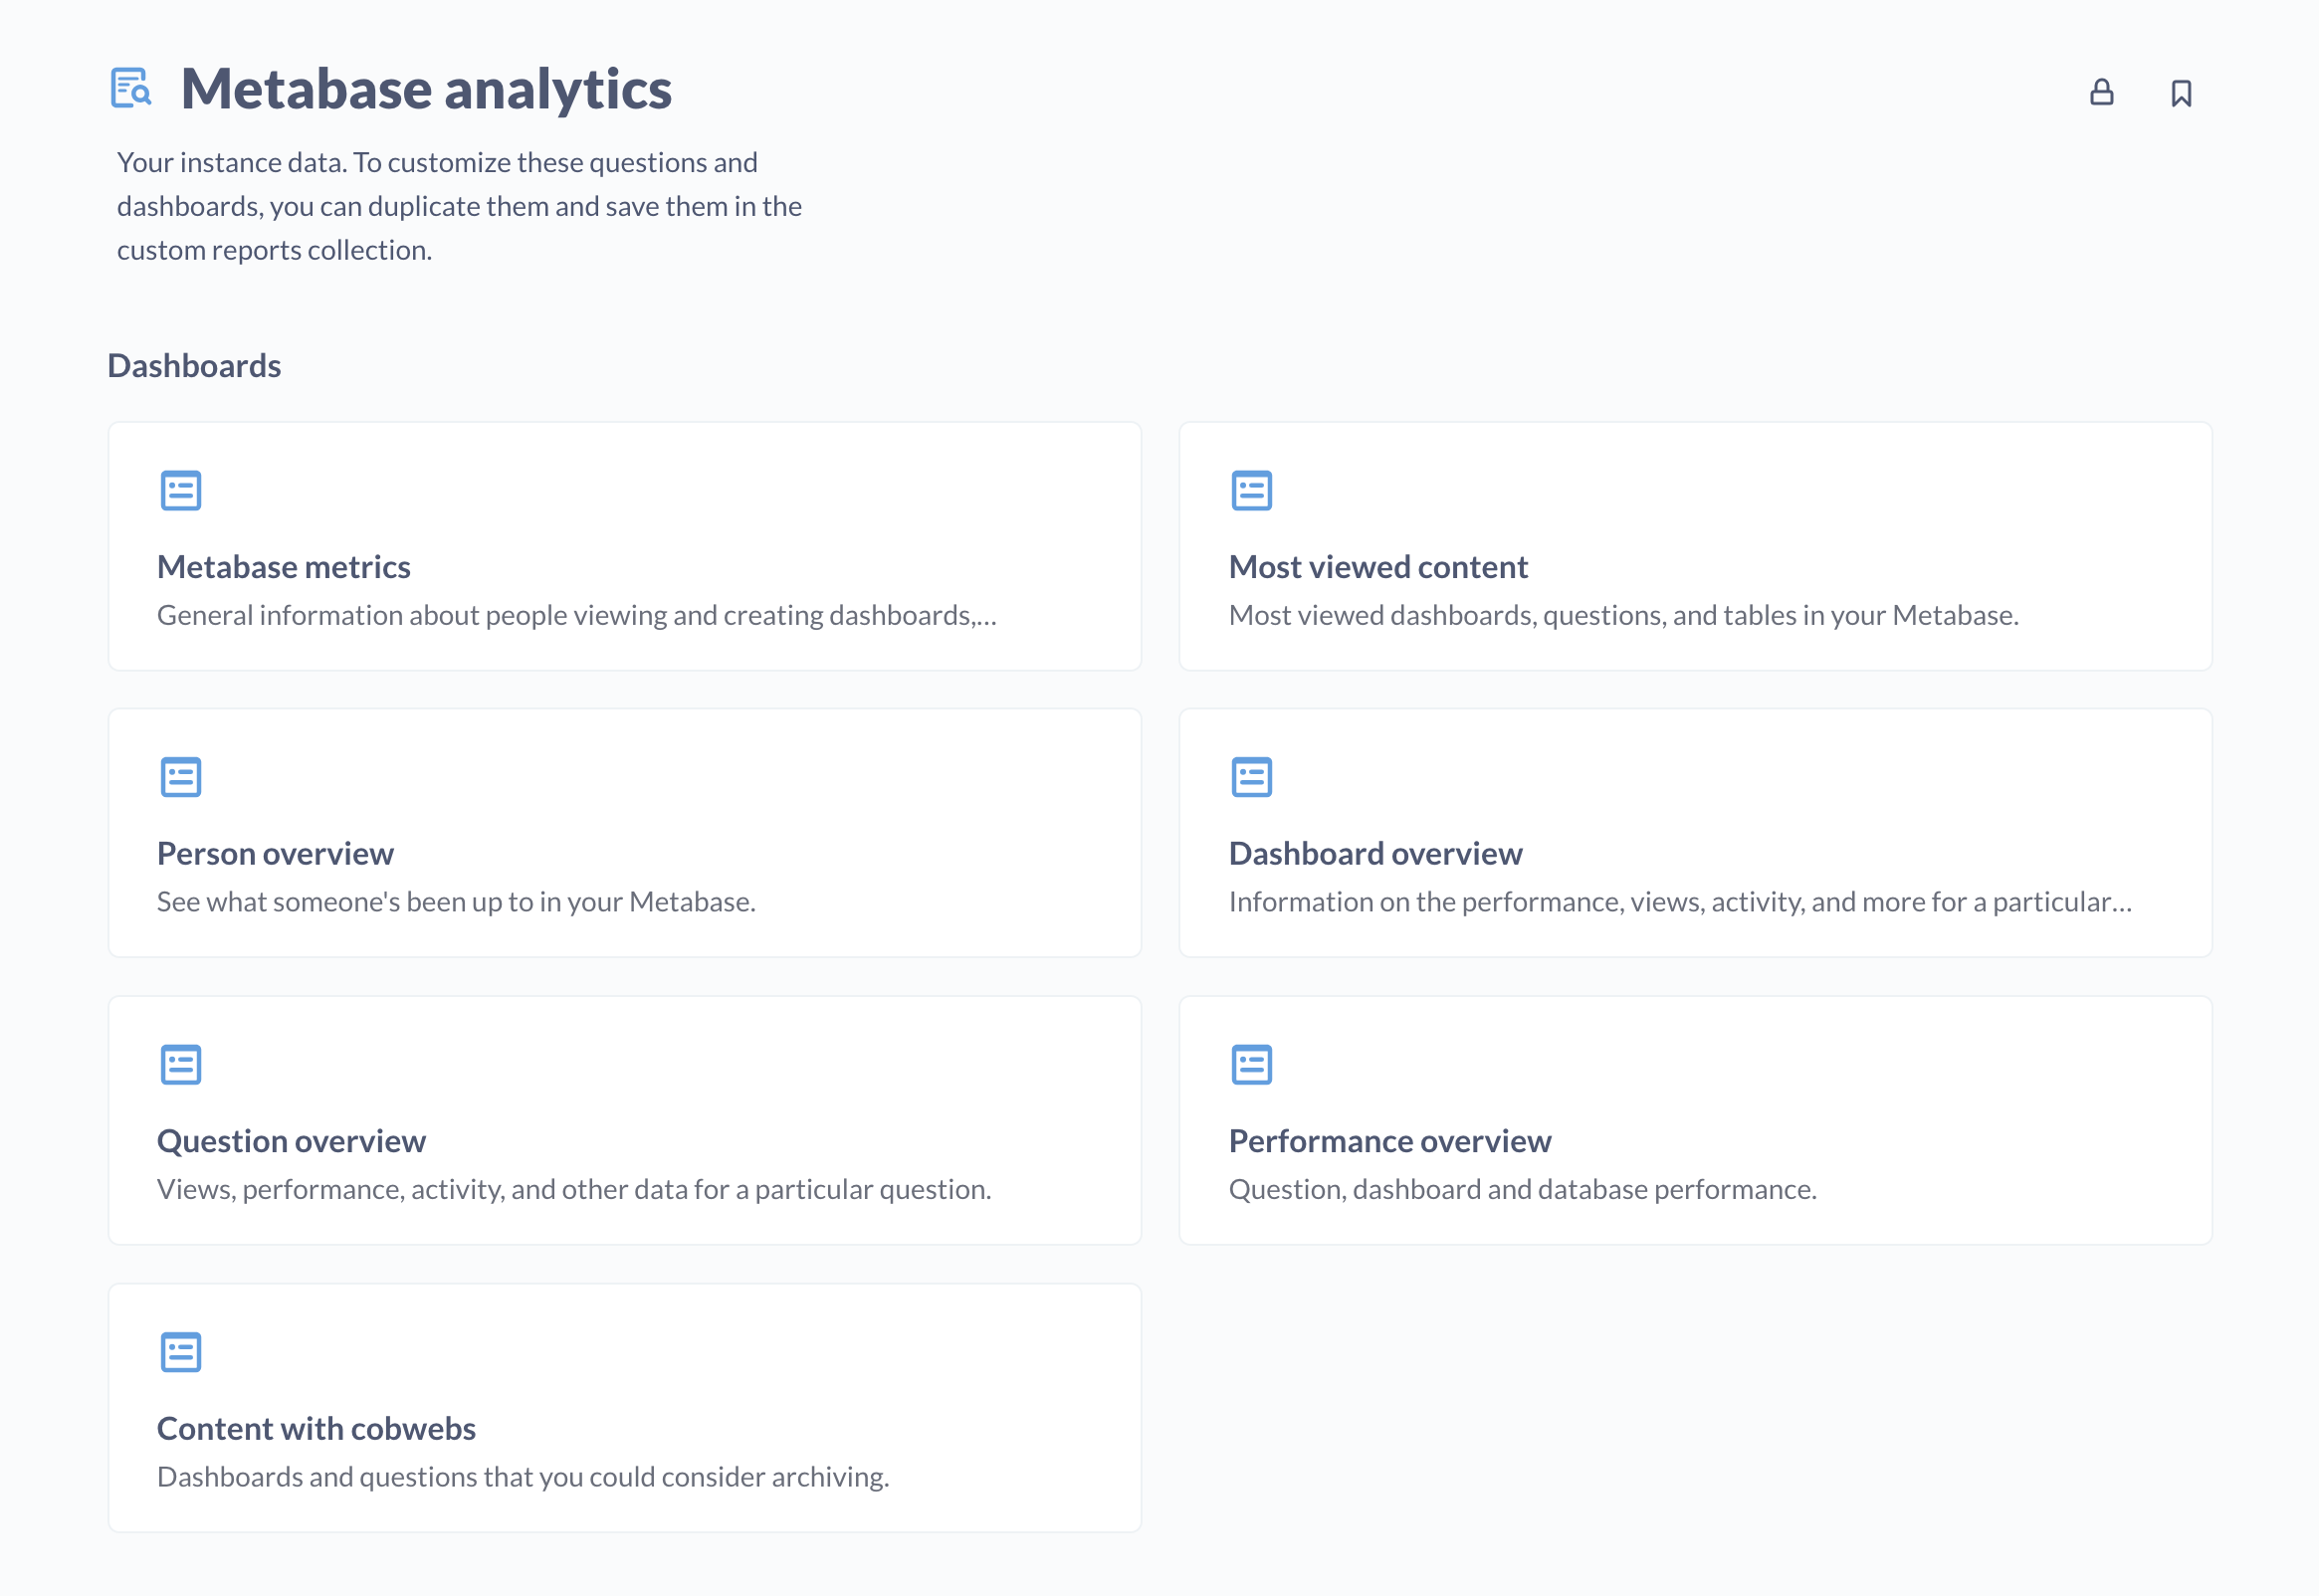Open the Person overview dashboard
Screen dimensions: 2319x1596
click(275, 853)
